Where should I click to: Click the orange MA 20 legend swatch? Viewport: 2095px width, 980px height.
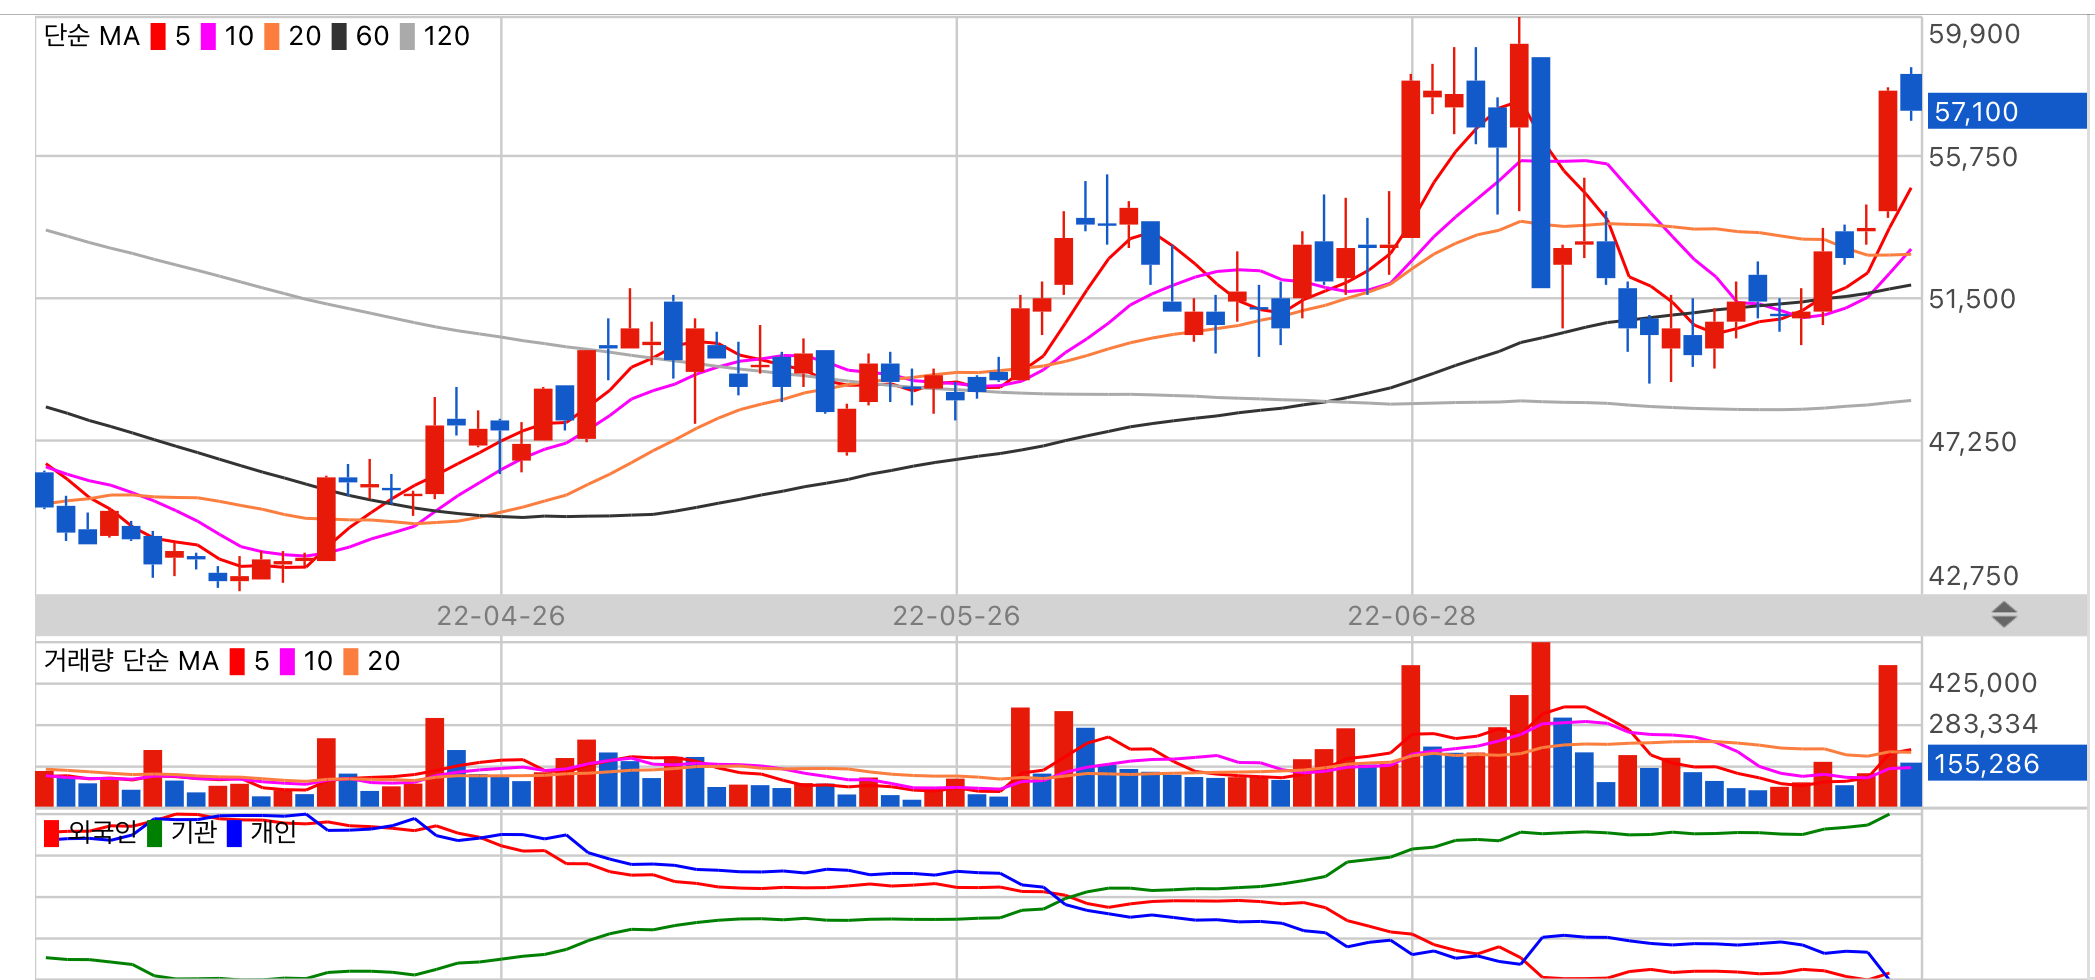(x=272, y=37)
